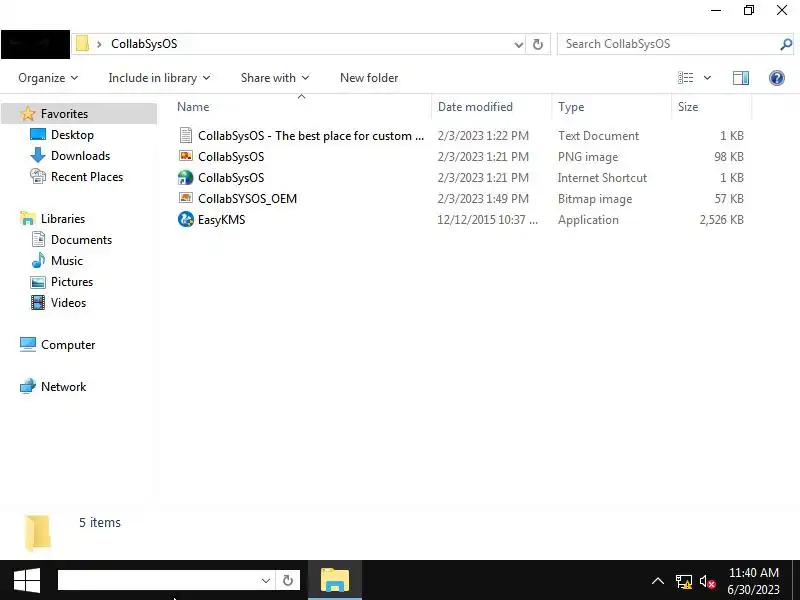Sort by the Type column header
800x600 pixels.
pos(611,107)
